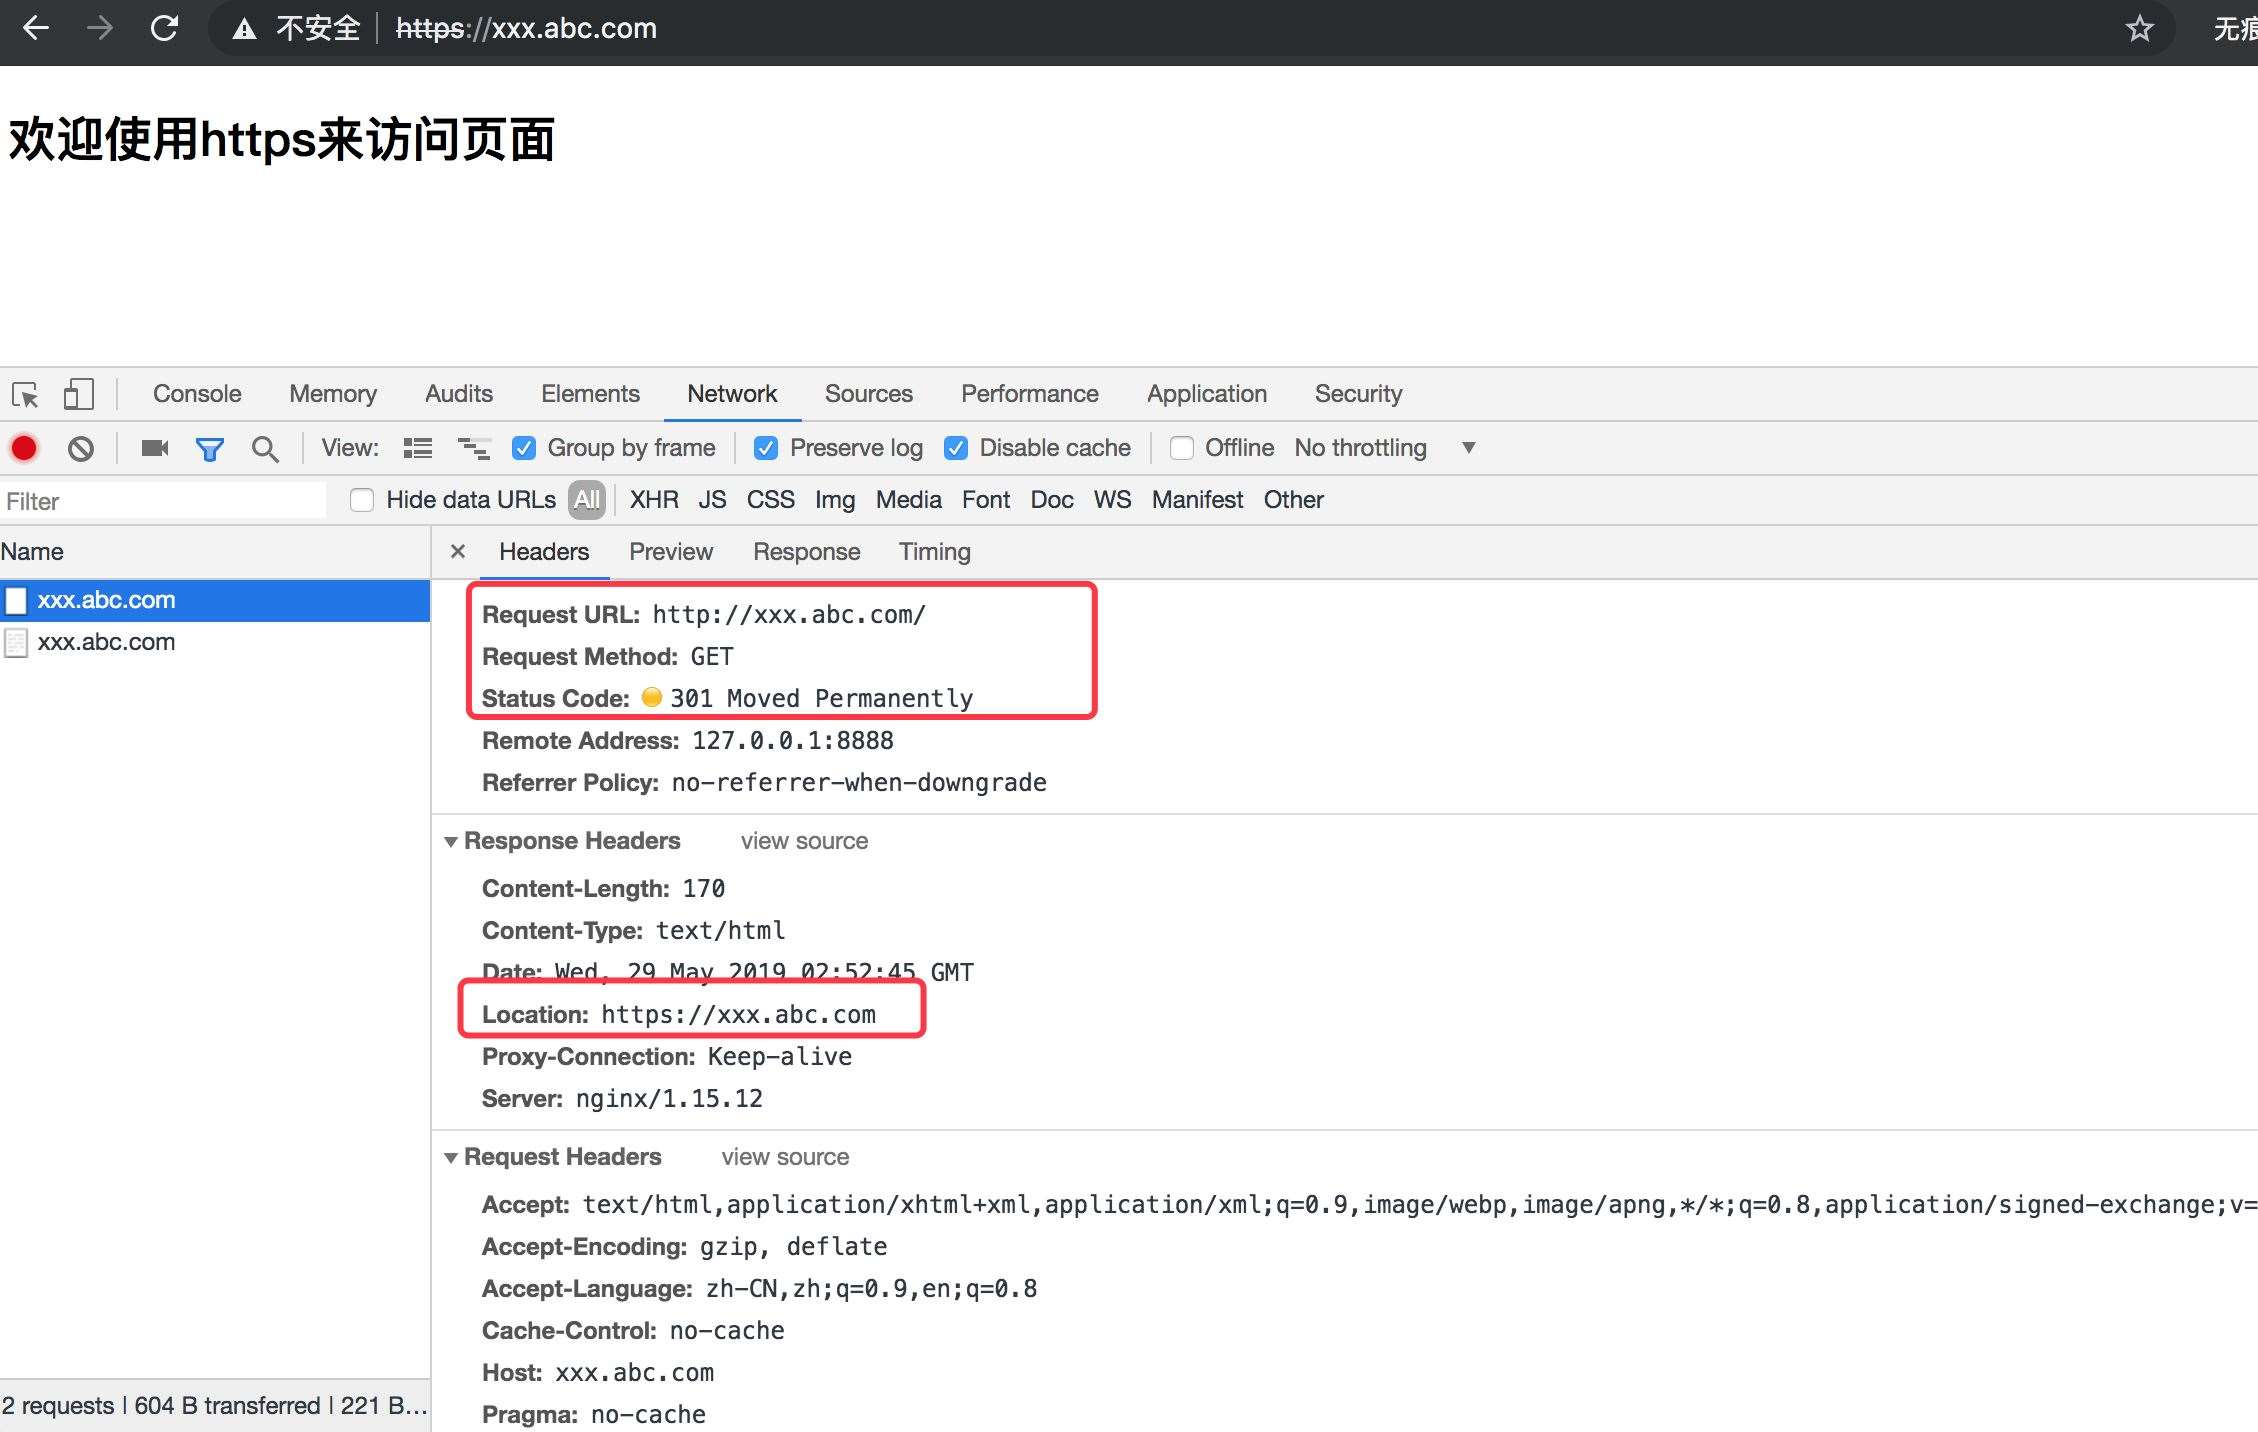
Task: Uncheck the Preserve log checkbox
Action: [766, 448]
